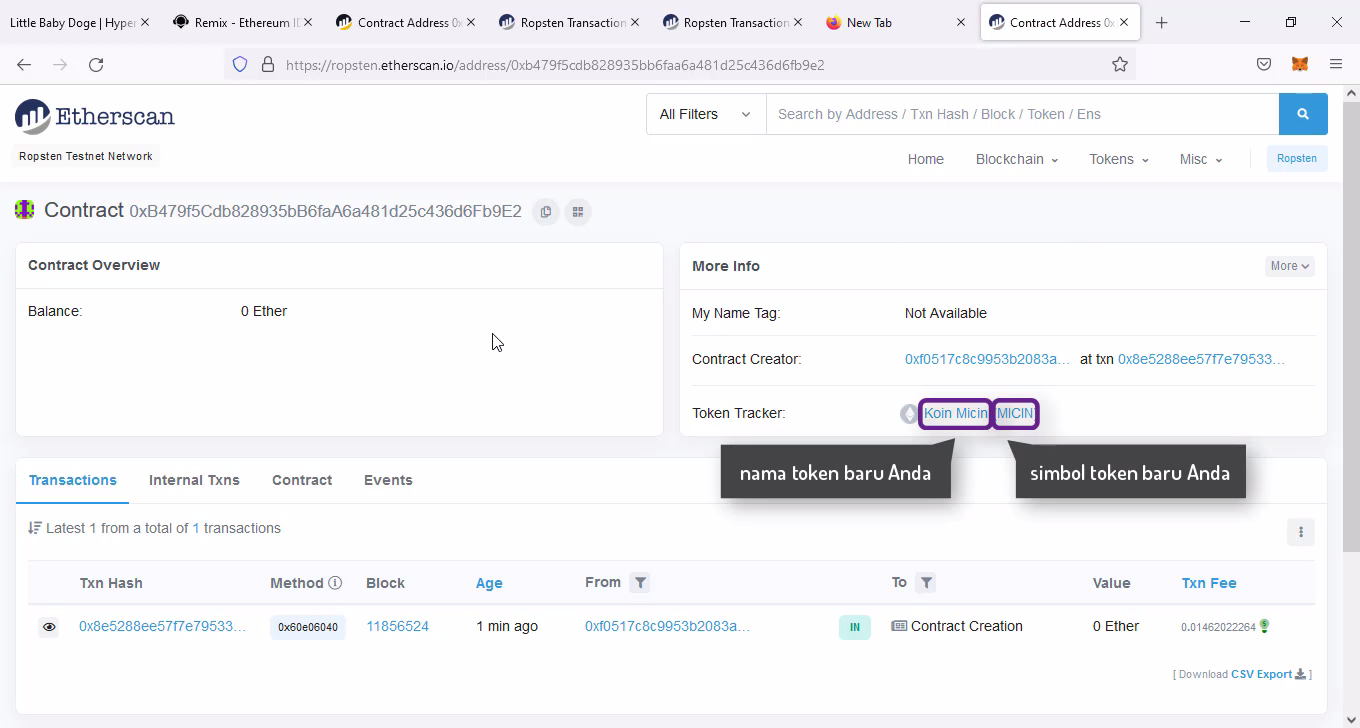The width and height of the screenshot is (1360, 728).
Task: Bookmark this page with the star icon
Action: pyautogui.click(x=1120, y=64)
